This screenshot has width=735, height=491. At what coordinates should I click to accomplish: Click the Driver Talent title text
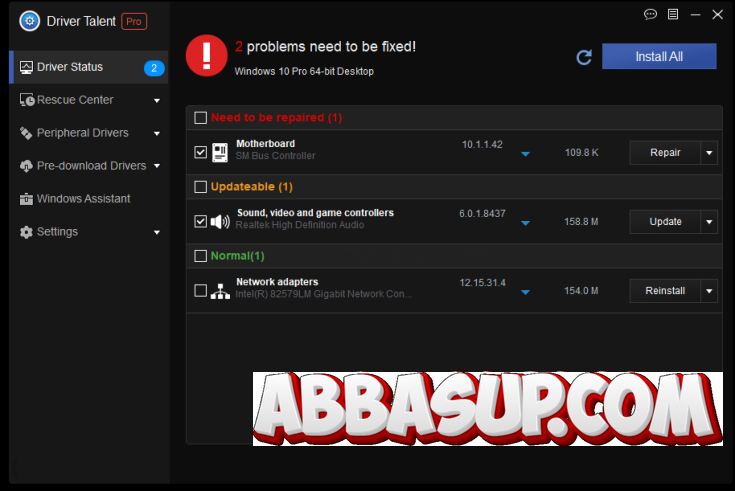click(x=81, y=22)
